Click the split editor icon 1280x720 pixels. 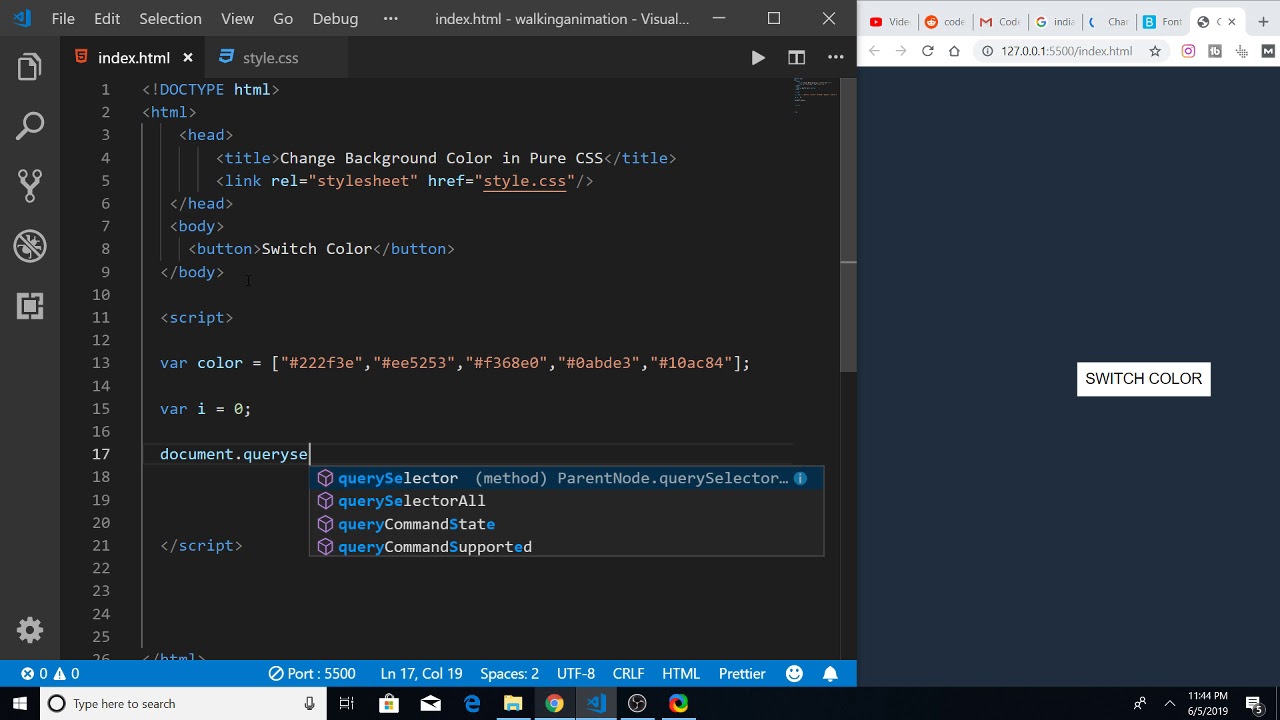point(796,58)
